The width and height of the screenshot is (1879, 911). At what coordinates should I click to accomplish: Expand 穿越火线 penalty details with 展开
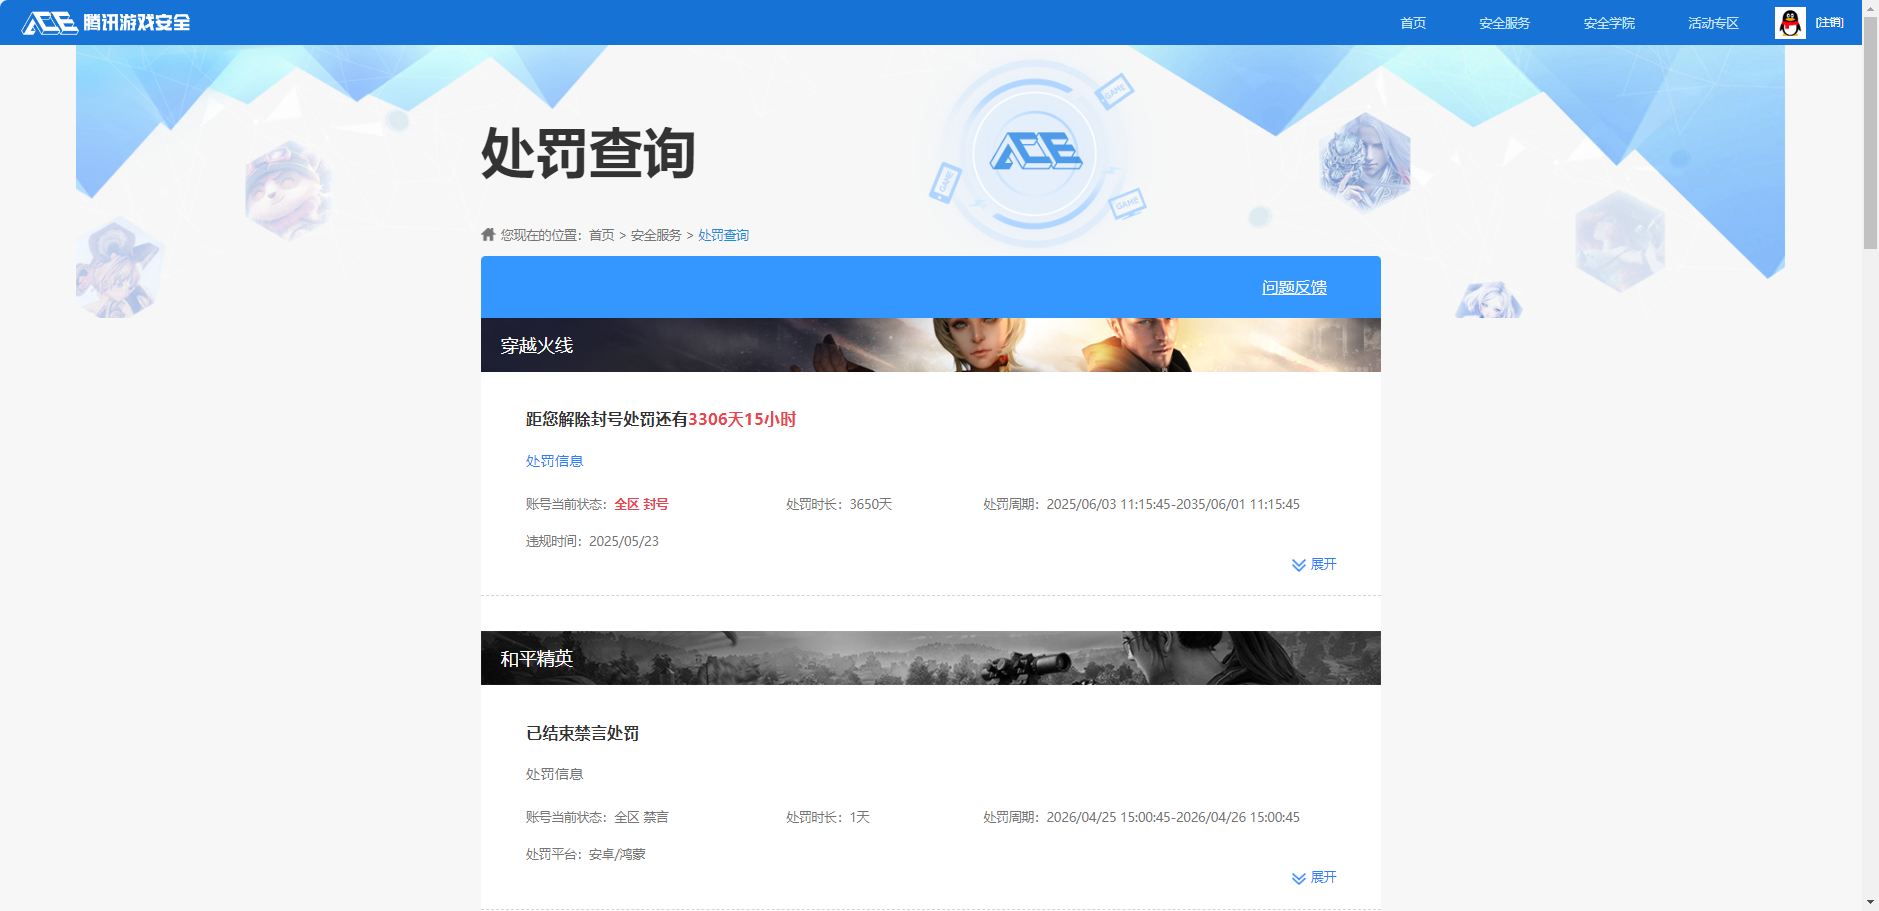[1323, 564]
